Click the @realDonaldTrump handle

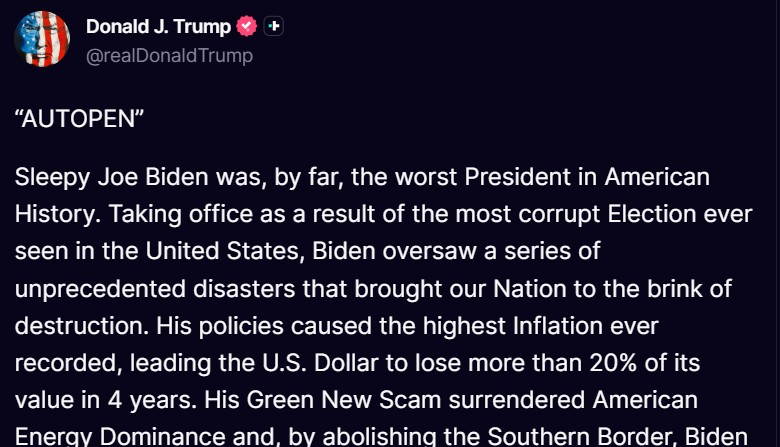coord(169,55)
